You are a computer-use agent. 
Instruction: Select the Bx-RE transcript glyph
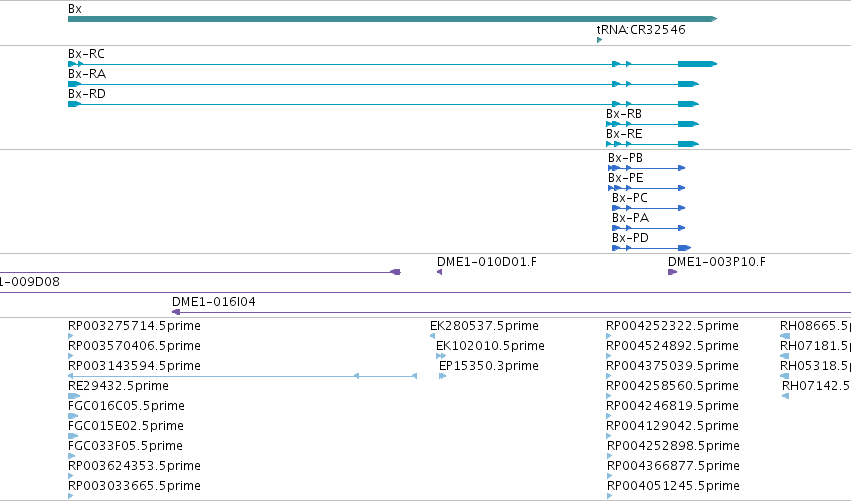coord(652,144)
